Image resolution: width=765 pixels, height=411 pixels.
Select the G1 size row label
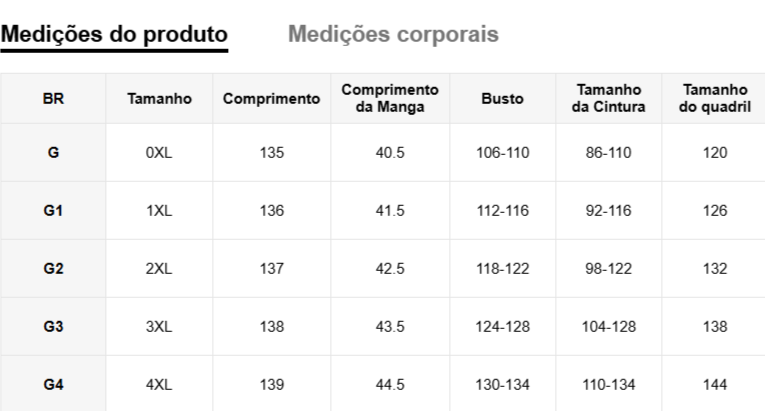[54, 211]
